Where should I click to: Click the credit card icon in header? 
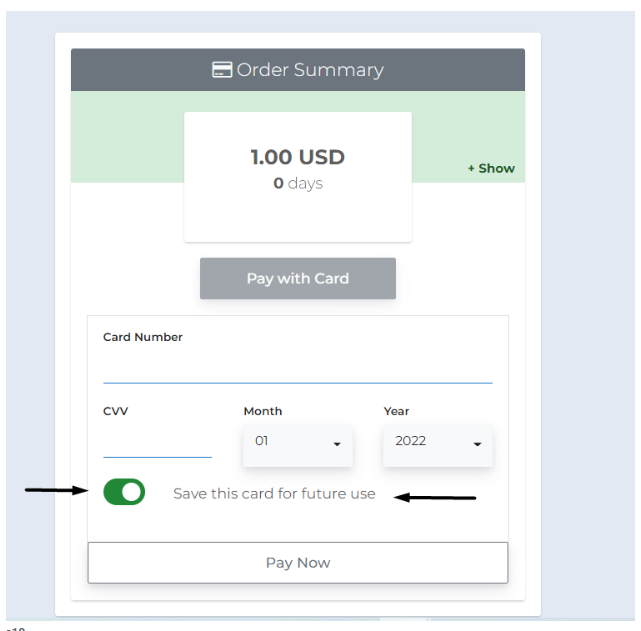[x=222, y=70]
